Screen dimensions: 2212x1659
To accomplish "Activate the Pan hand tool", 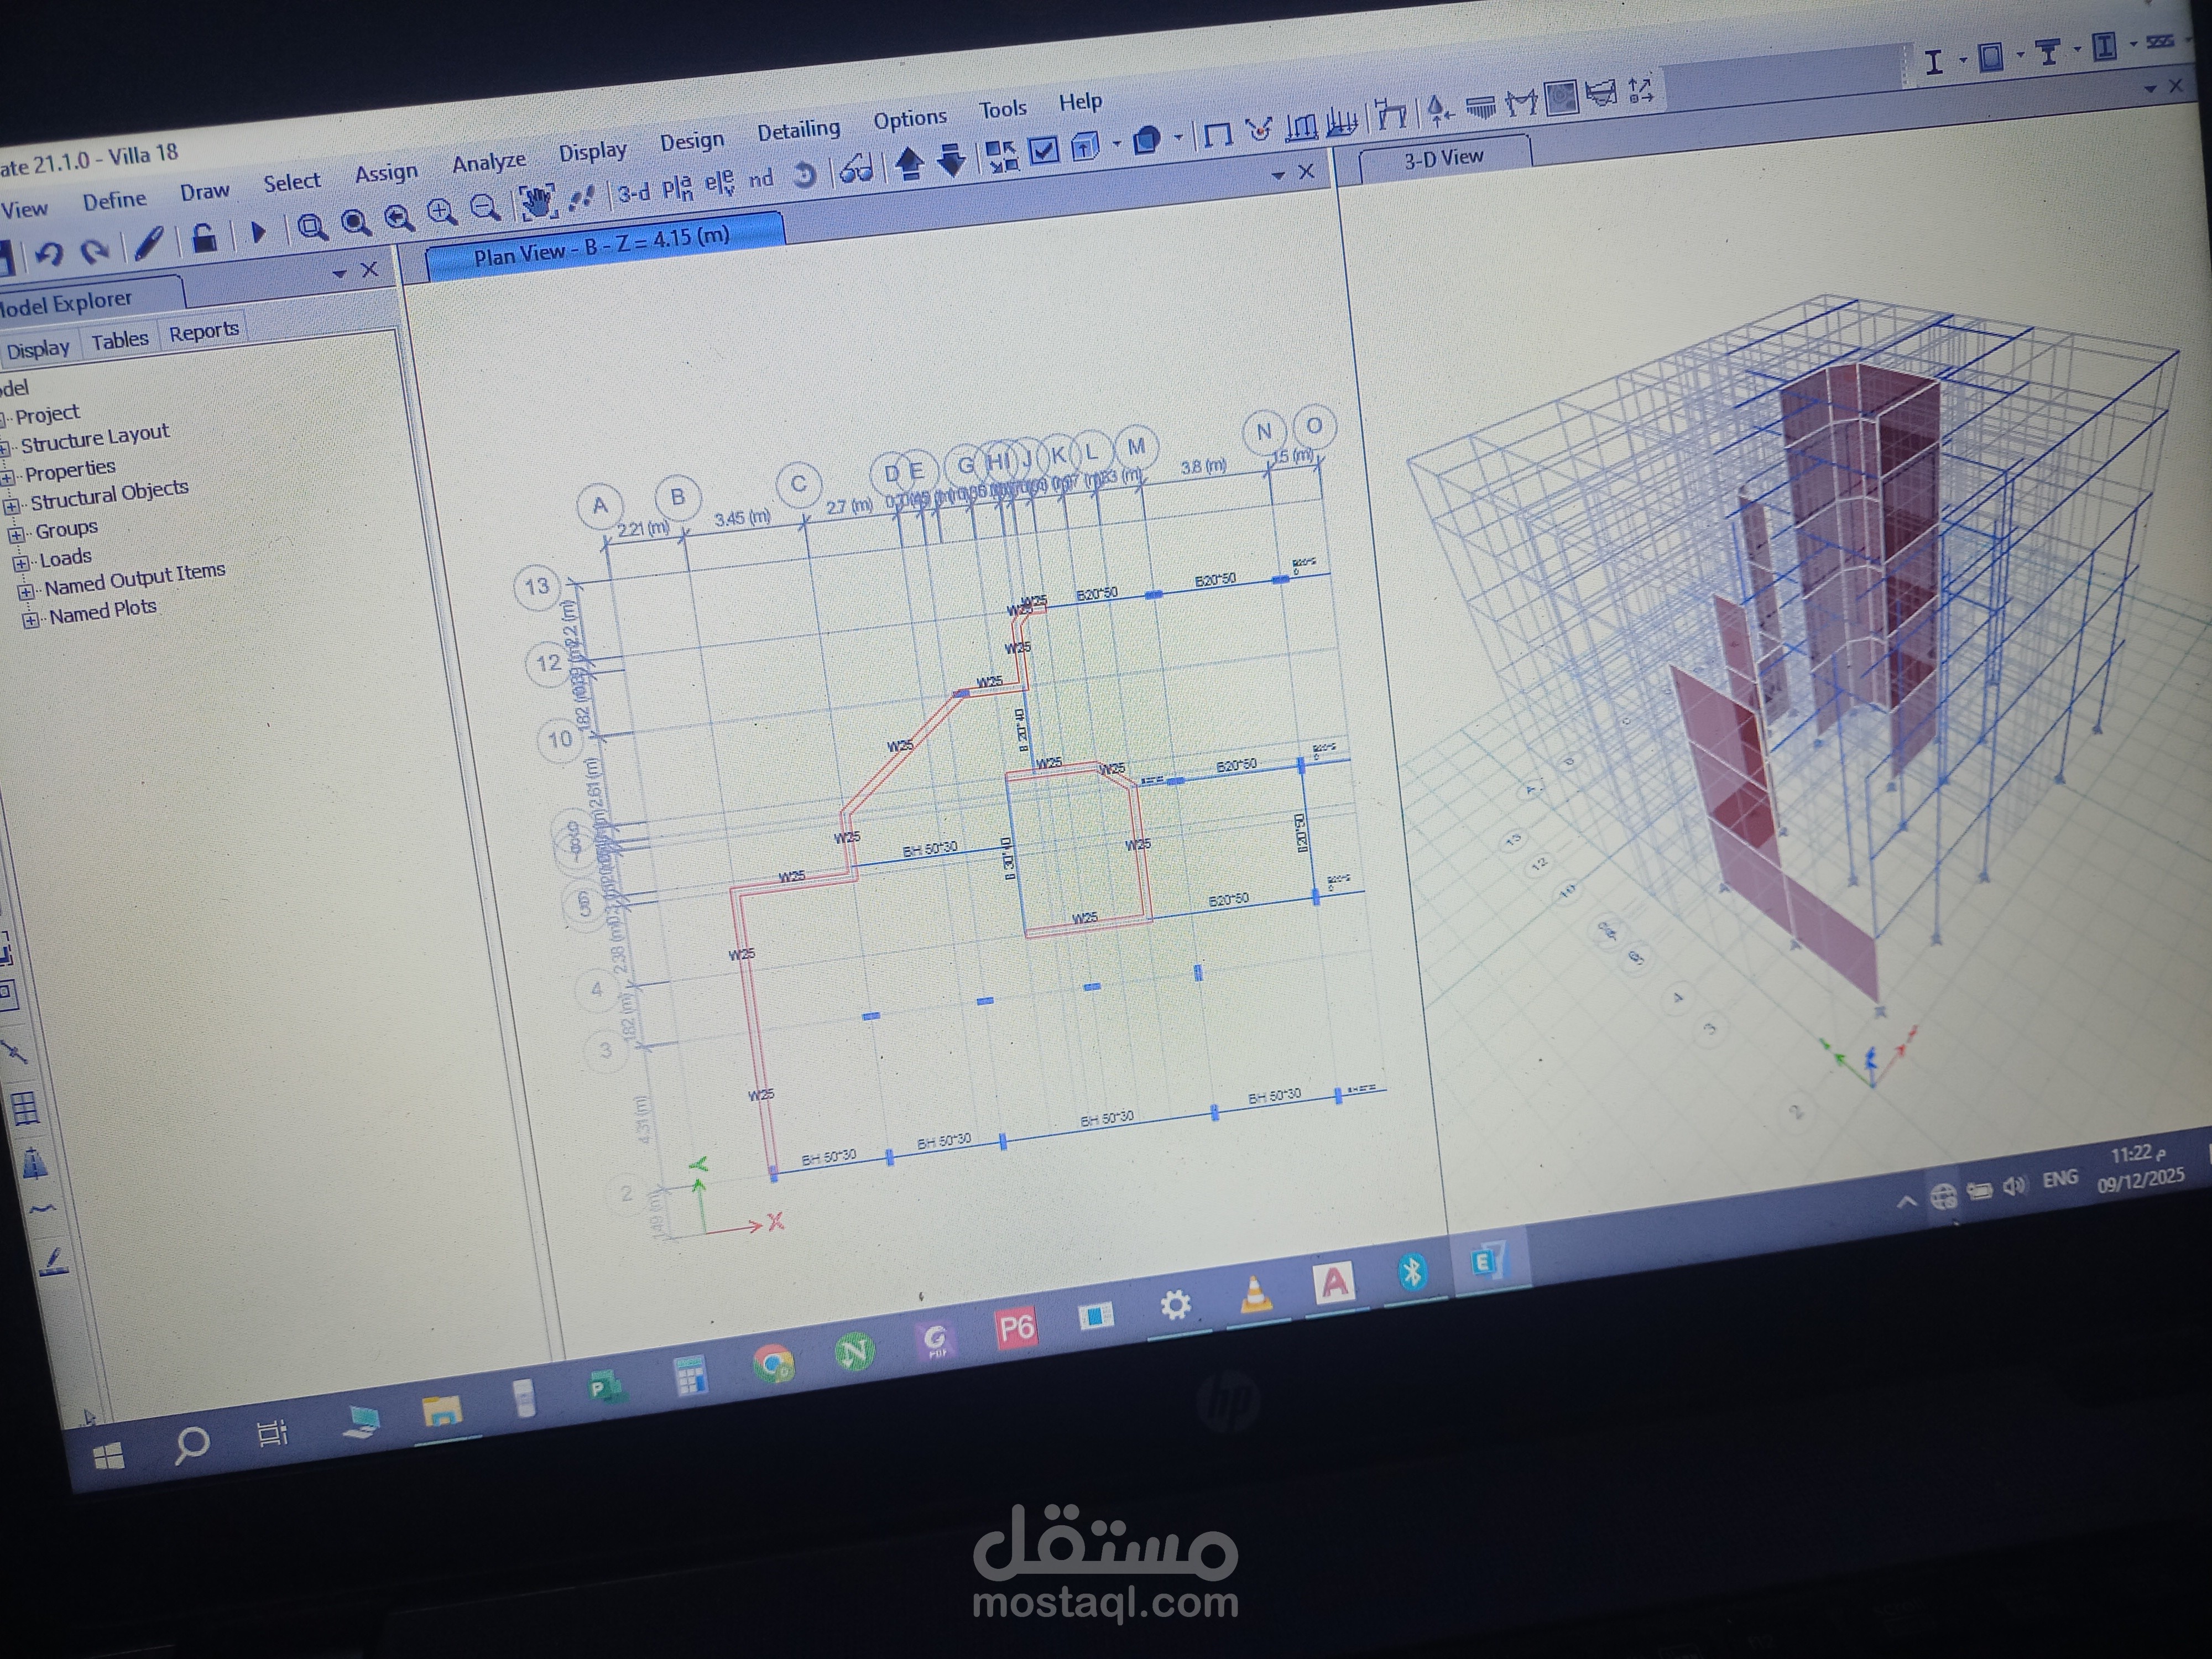I will click(x=538, y=202).
